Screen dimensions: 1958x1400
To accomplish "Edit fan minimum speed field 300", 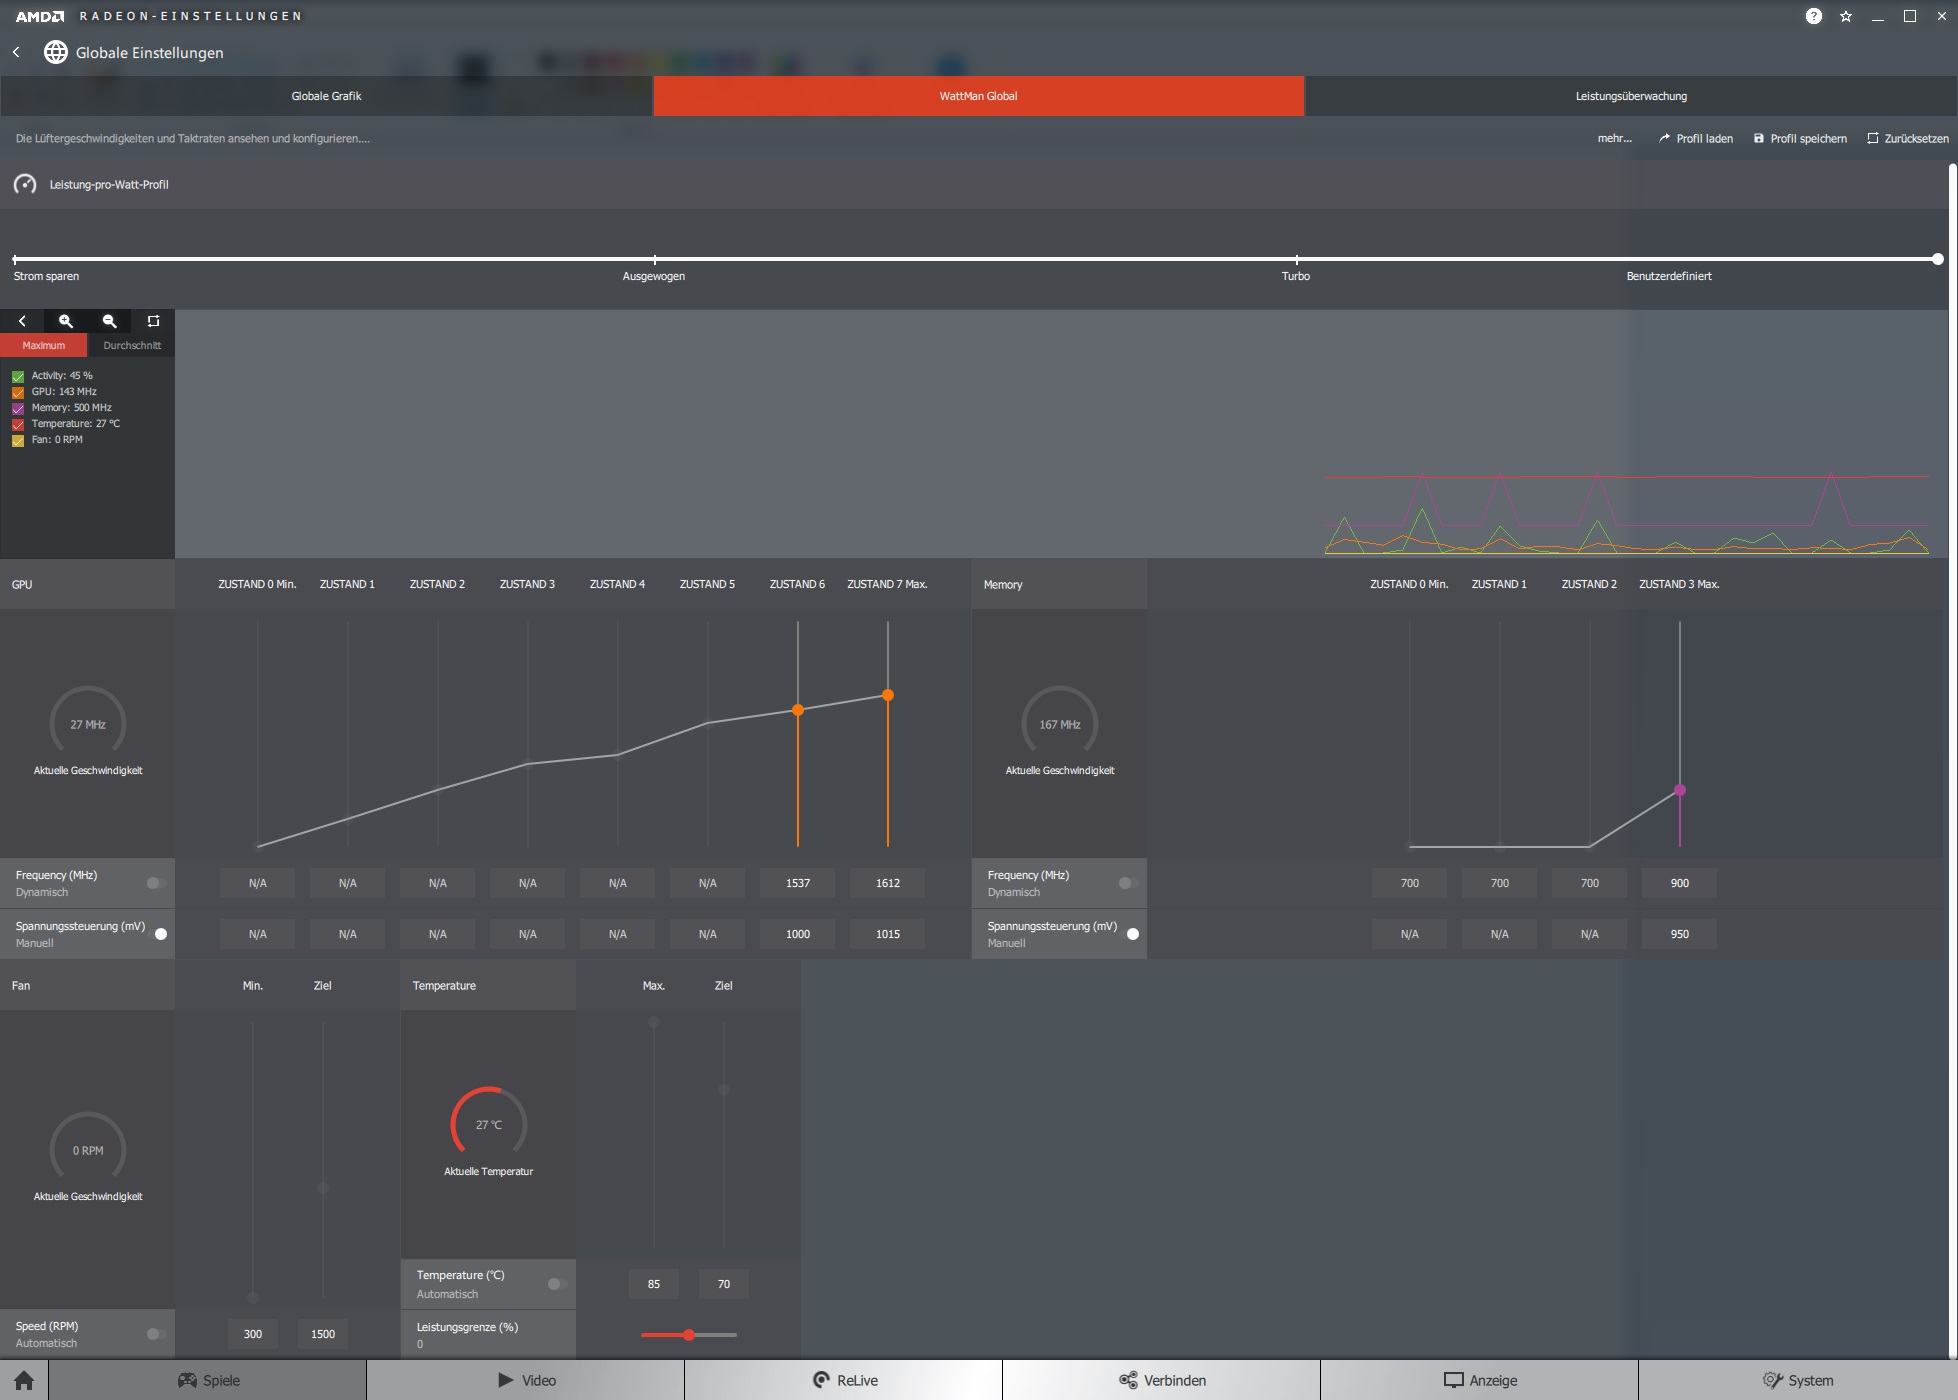I will pos(253,1334).
